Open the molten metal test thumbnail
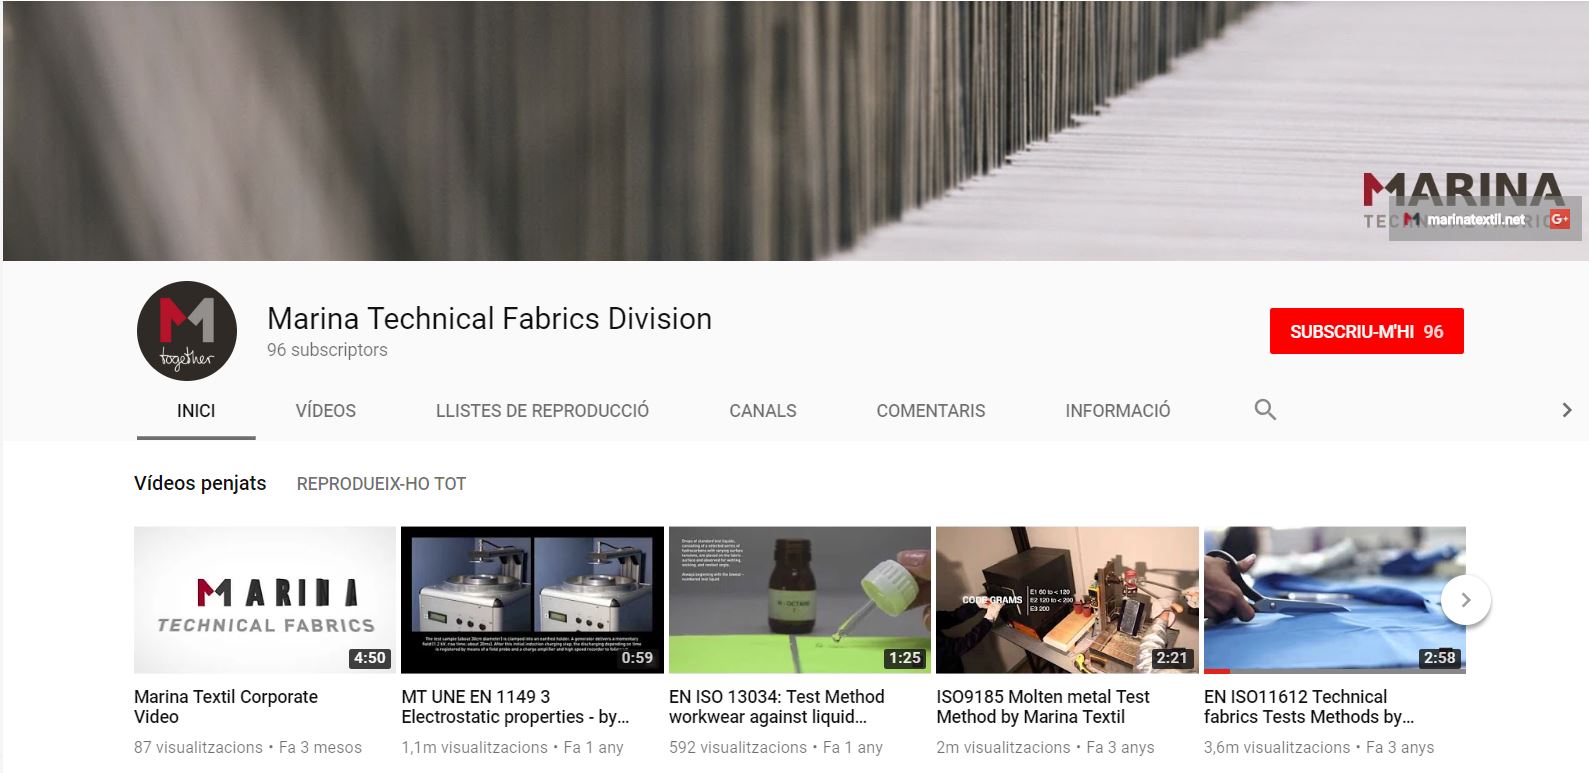1589x773 pixels. coord(1067,600)
